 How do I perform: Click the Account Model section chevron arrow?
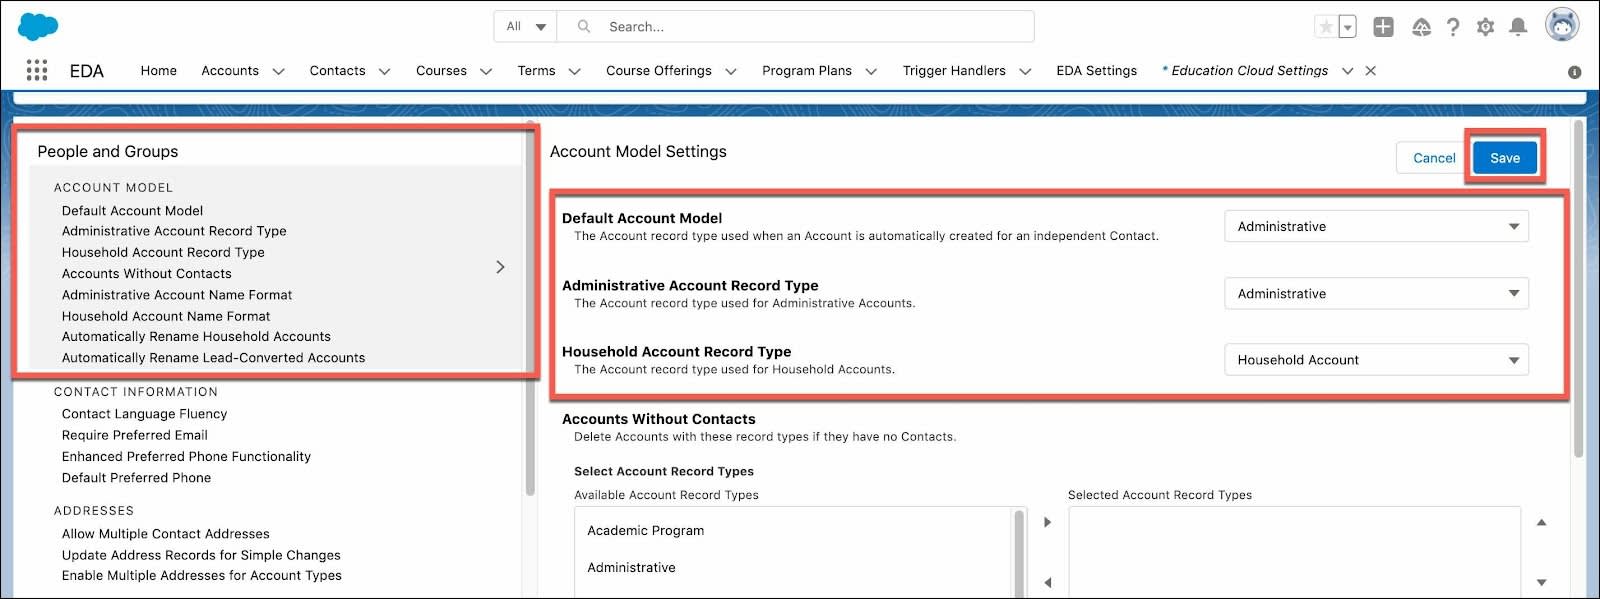(500, 267)
